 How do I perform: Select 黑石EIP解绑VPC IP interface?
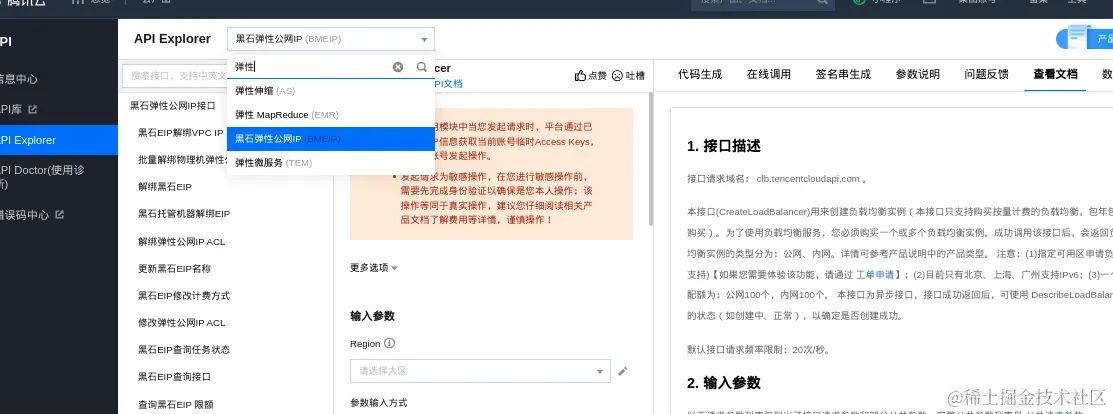click(180, 133)
